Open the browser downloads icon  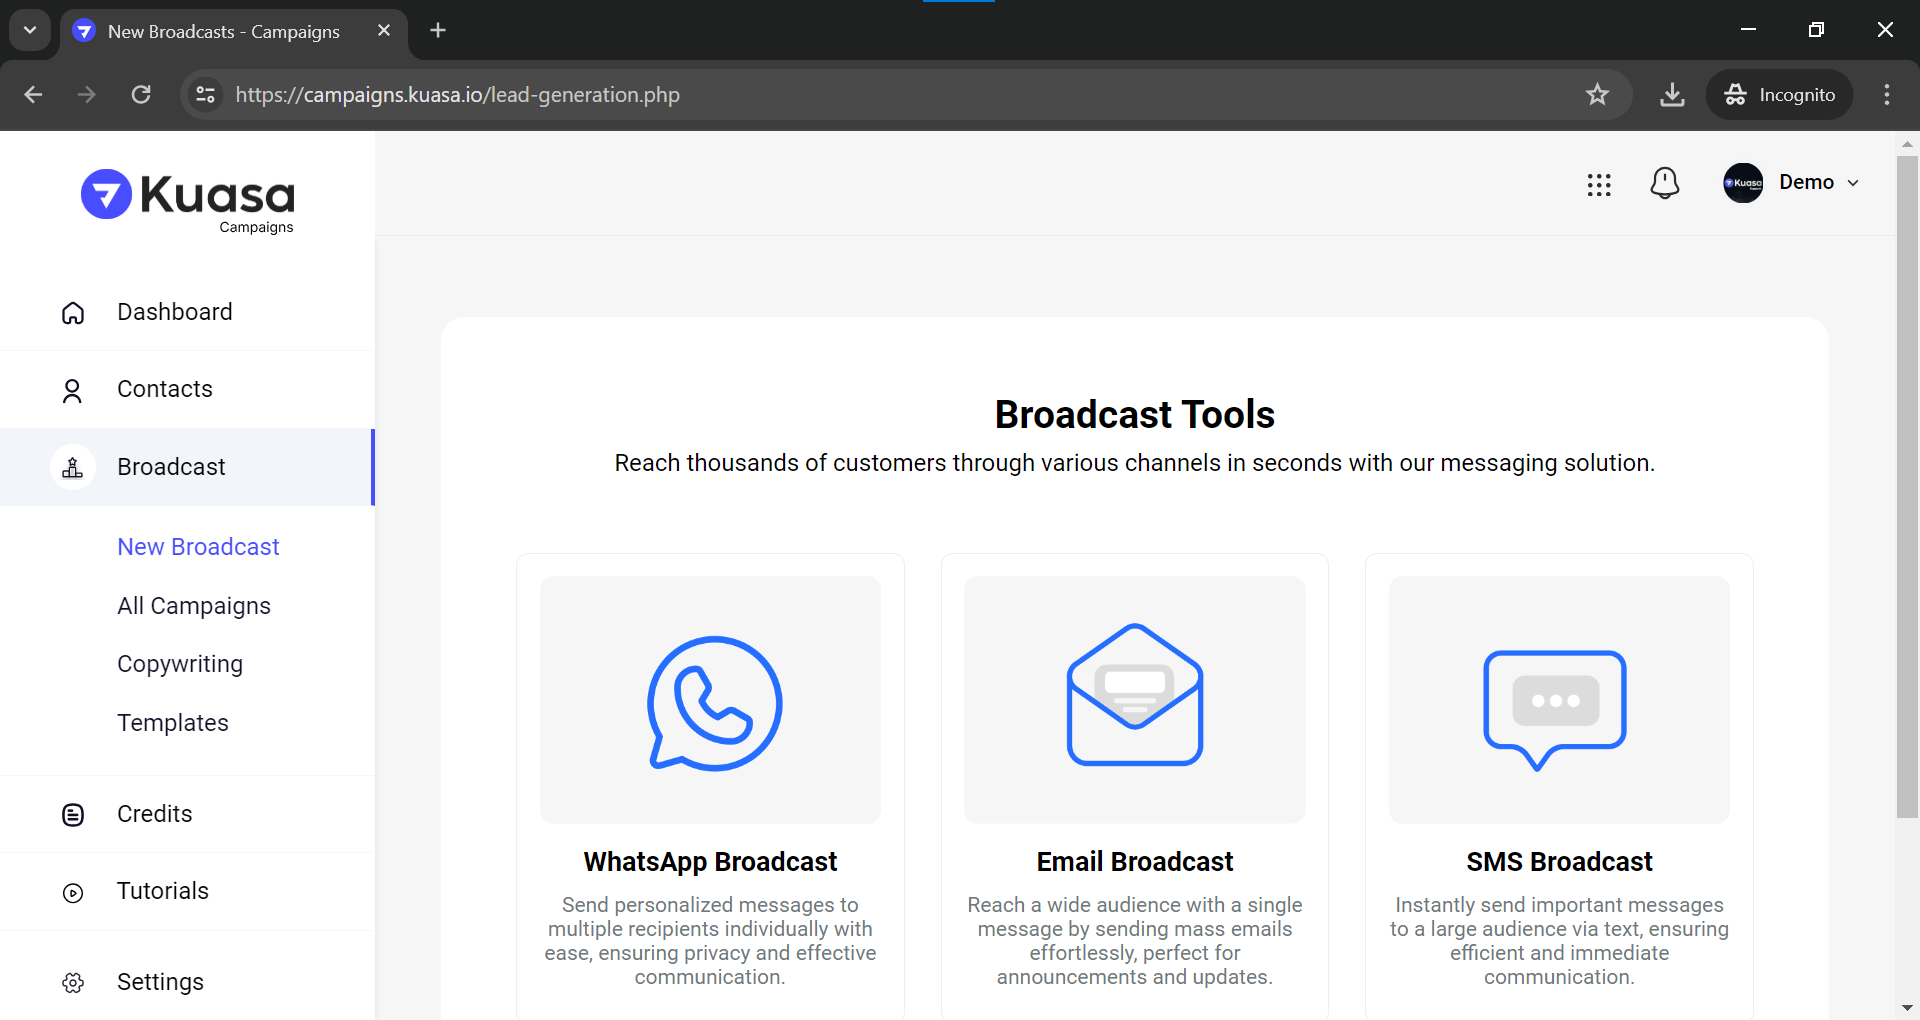(1671, 95)
